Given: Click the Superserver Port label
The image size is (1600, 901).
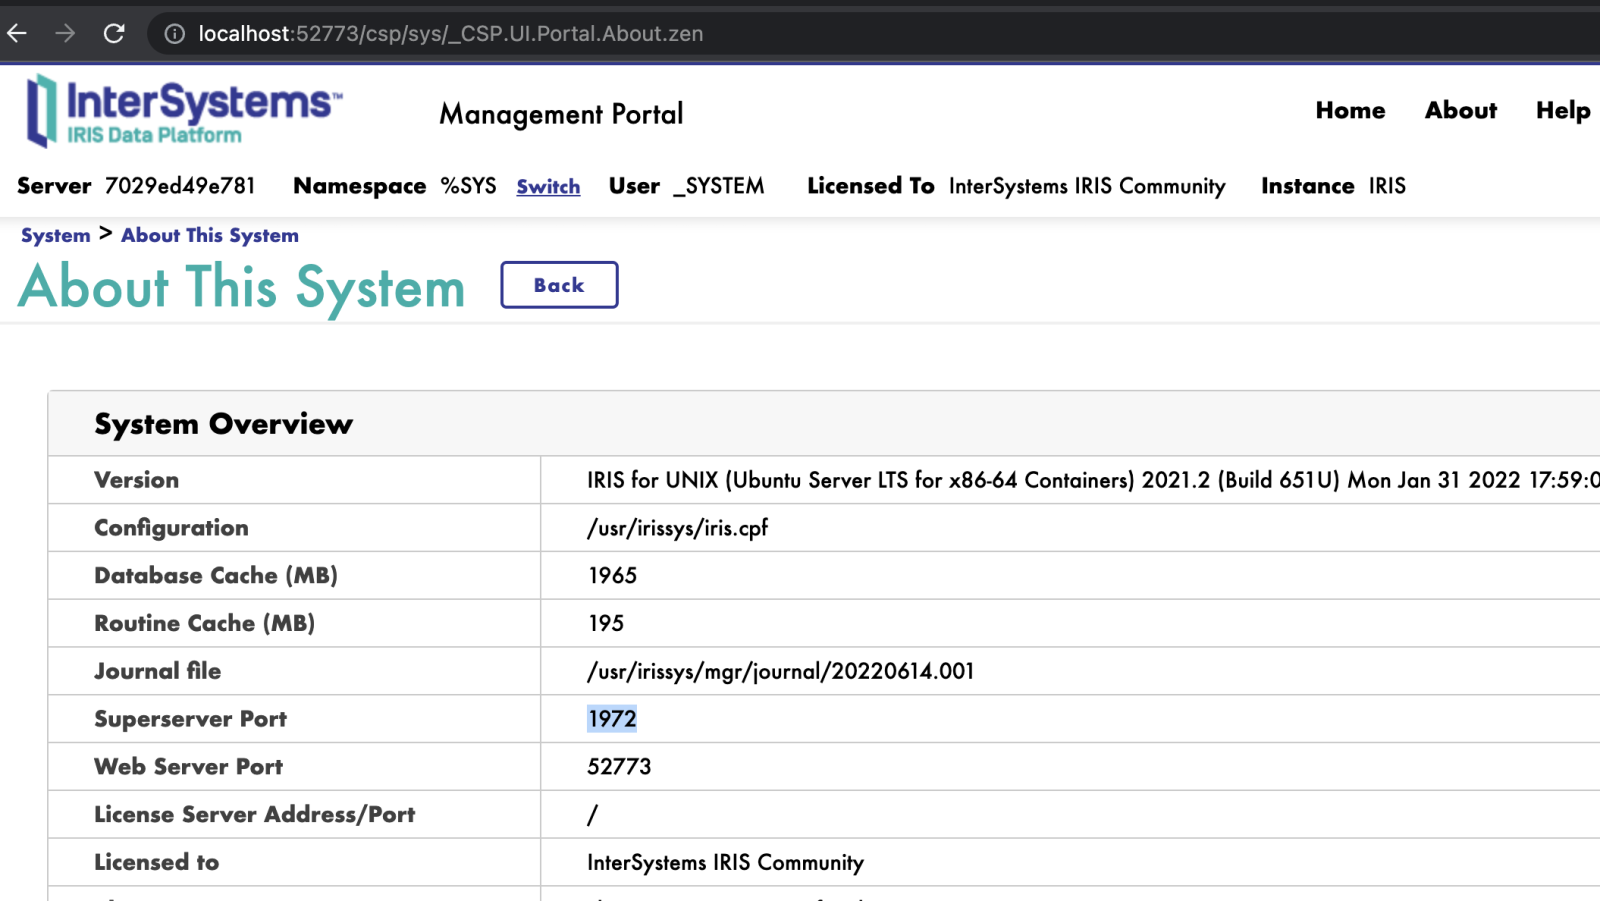Looking at the screenshot, I should (x=190, y=719).
